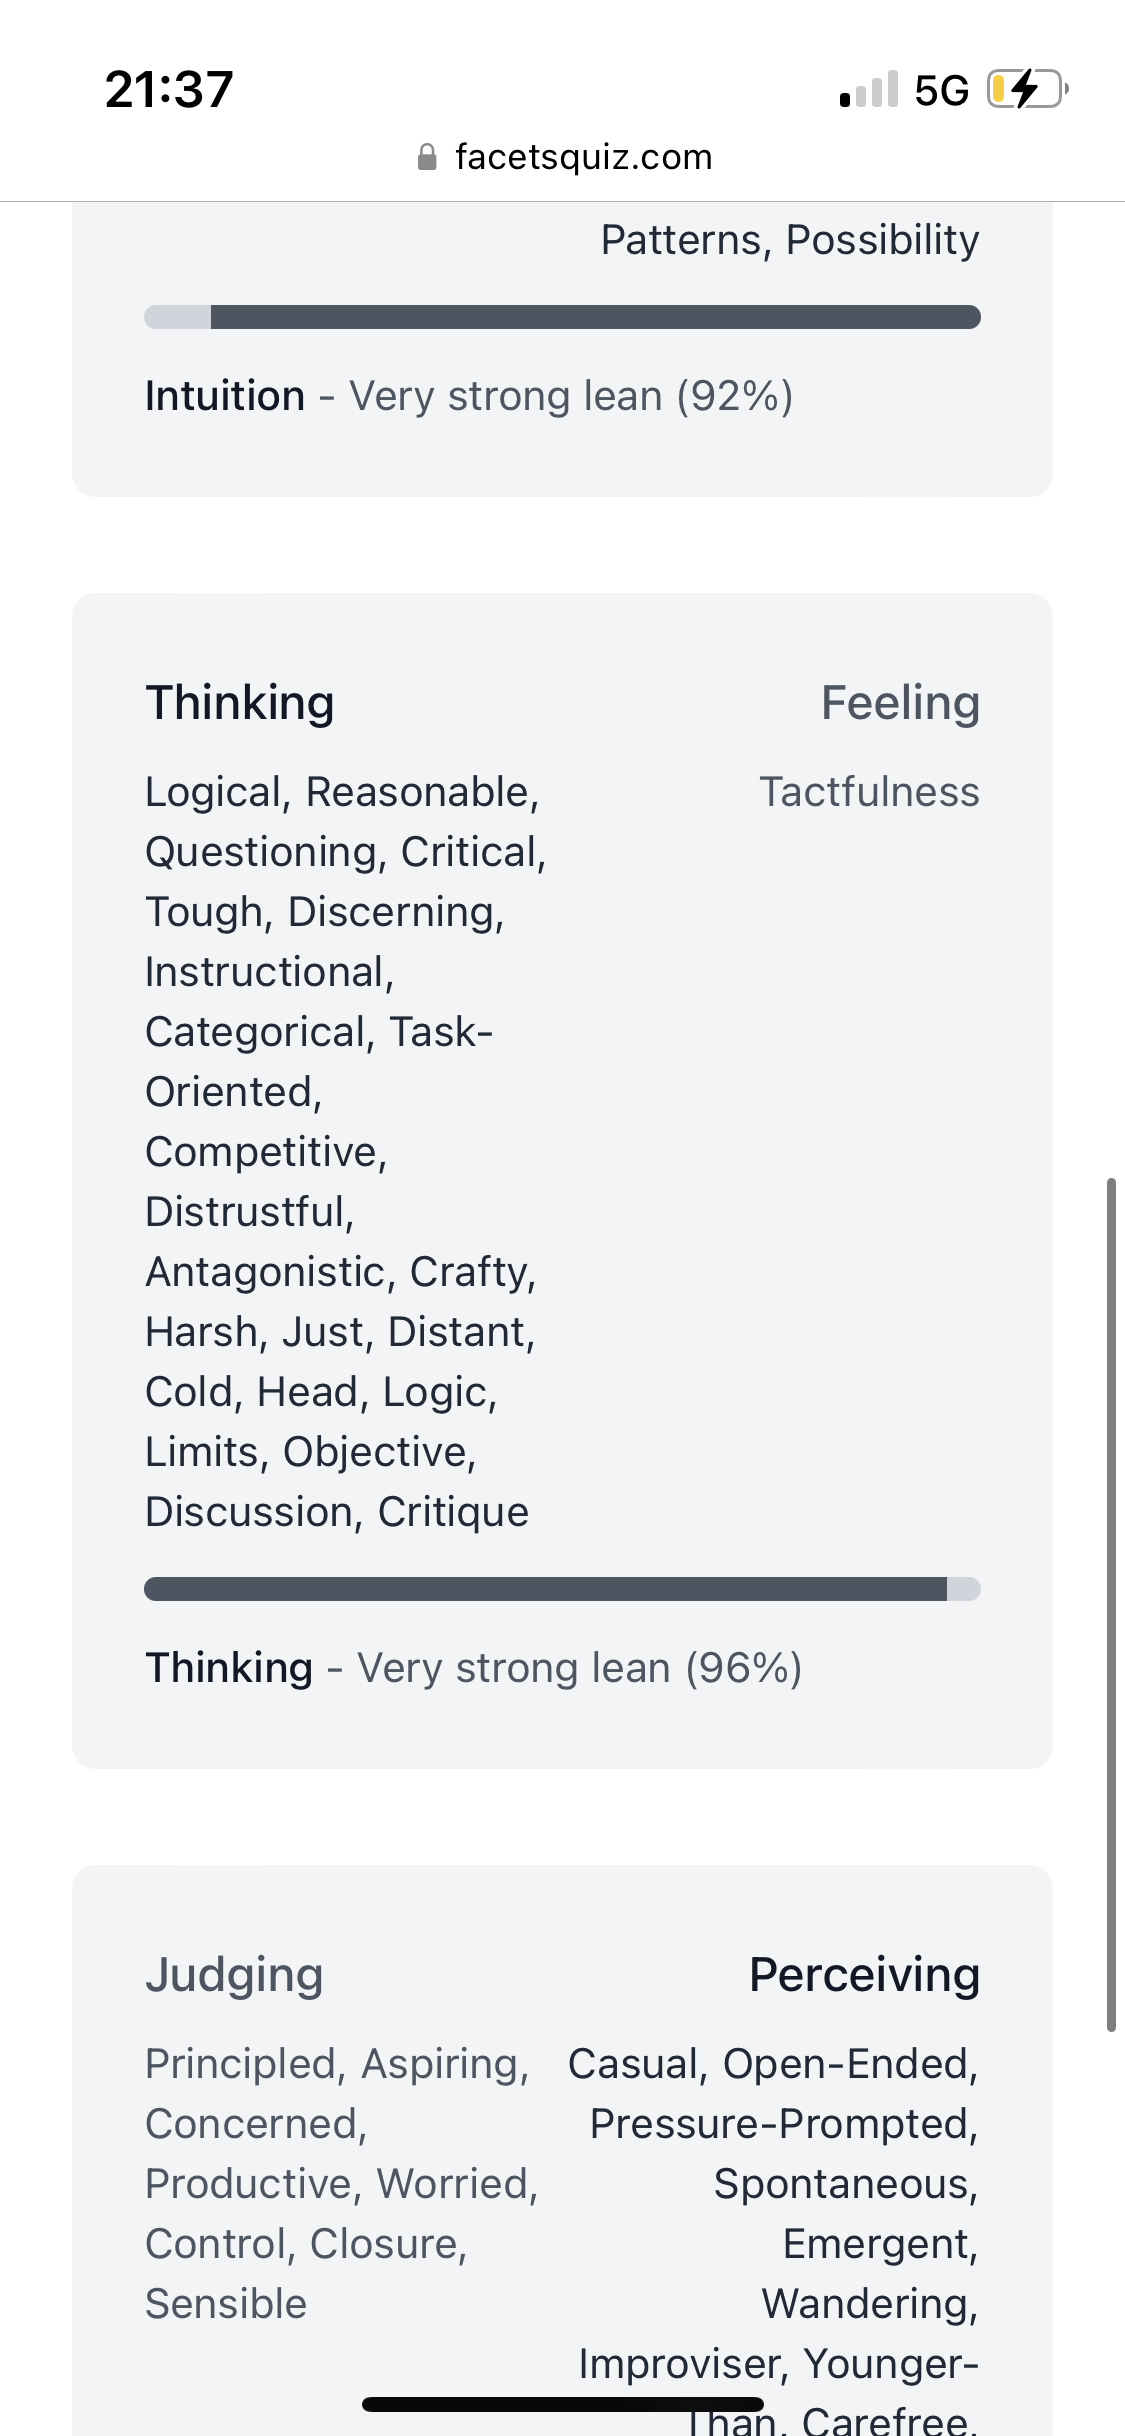Tap the facetsquiz.com address bar
The width and height of the screenshot is (1125, 2436).
[583, 157]
